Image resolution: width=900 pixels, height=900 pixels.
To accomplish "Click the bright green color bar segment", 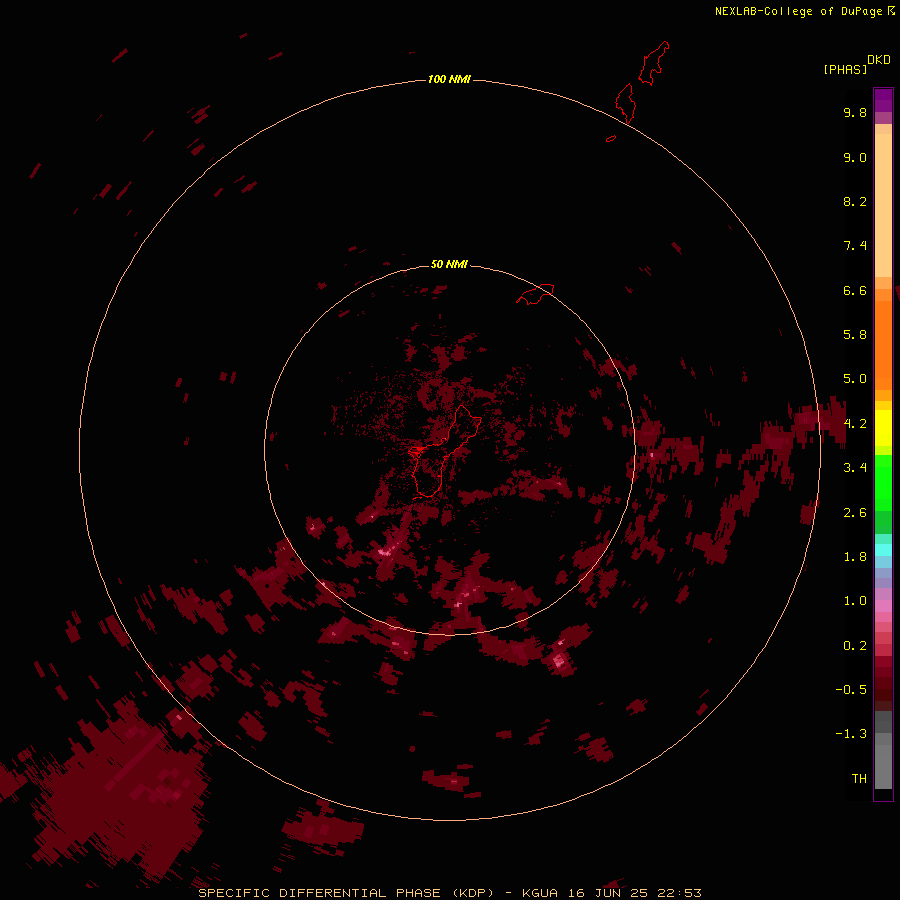I will click(883, 482).
